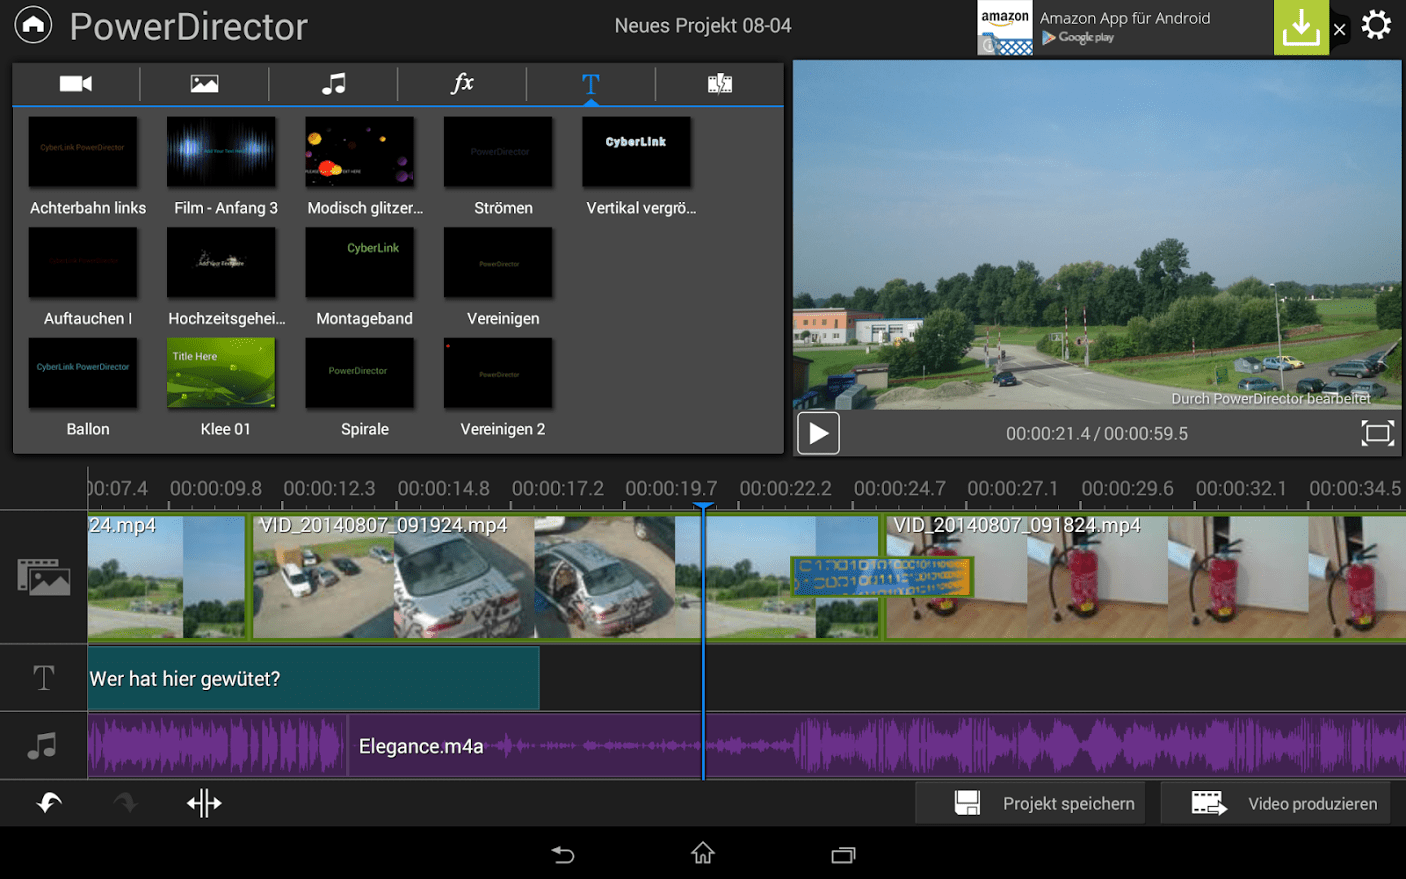The height and width of the screenshot is (879, 1406).
Task: Jump to 00:00:12.3 on the ruler
Action: coord(329,488)
